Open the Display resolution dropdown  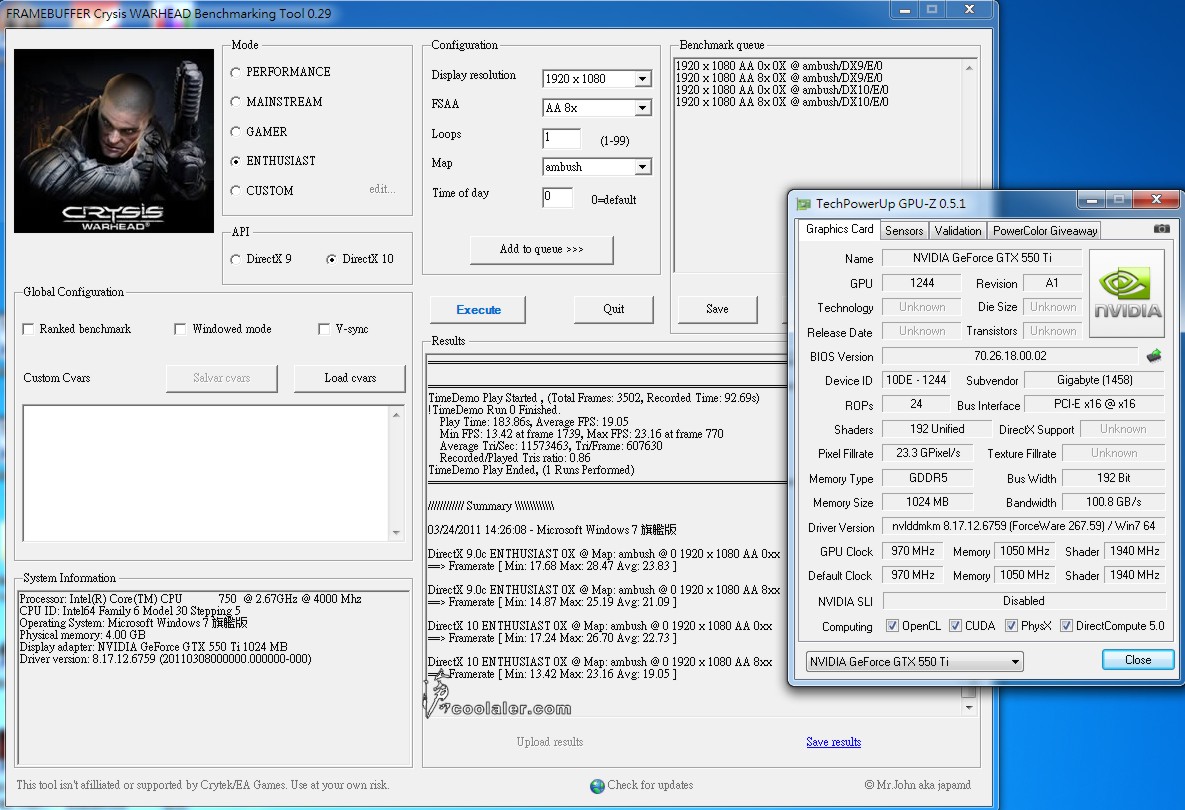(x=642, y=79)
